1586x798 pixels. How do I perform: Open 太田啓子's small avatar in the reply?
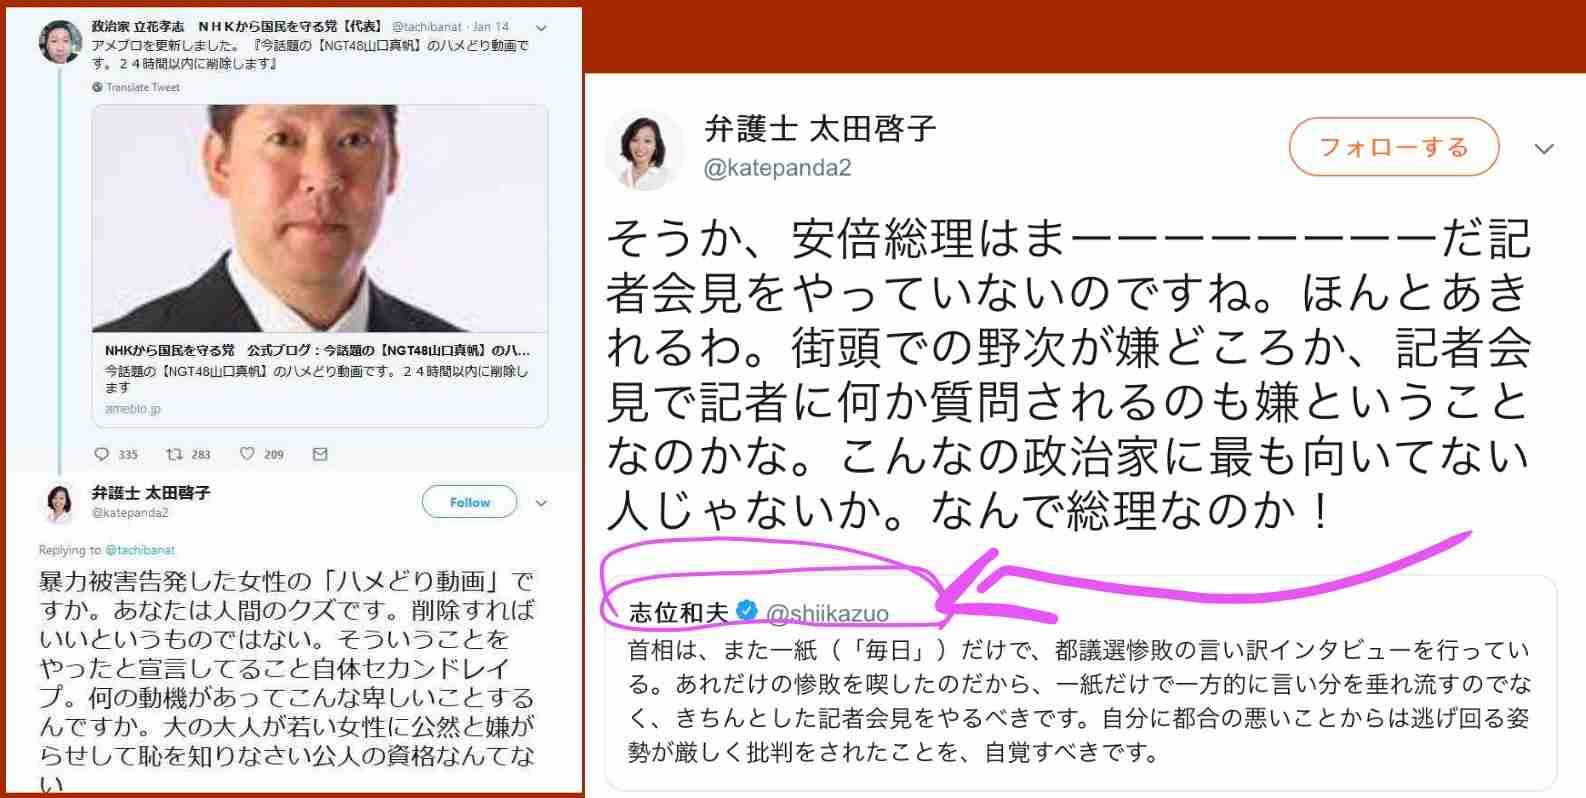coord(59,503)
